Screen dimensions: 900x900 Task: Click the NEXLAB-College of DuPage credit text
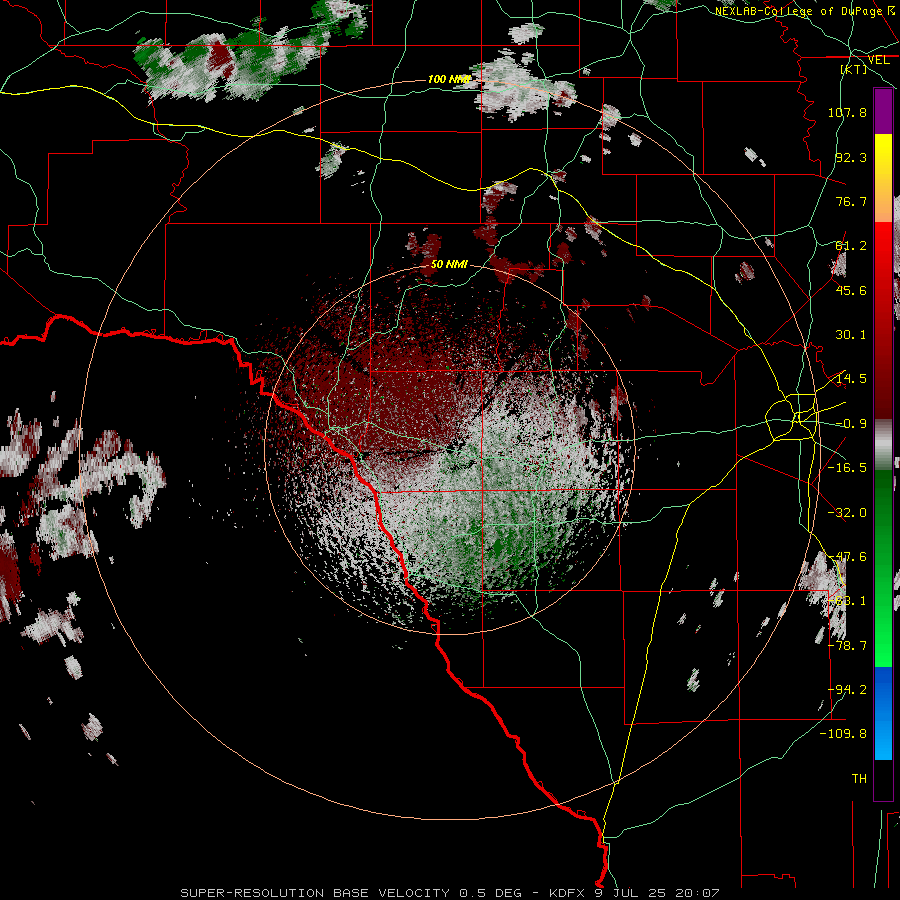tap(798, 11)
